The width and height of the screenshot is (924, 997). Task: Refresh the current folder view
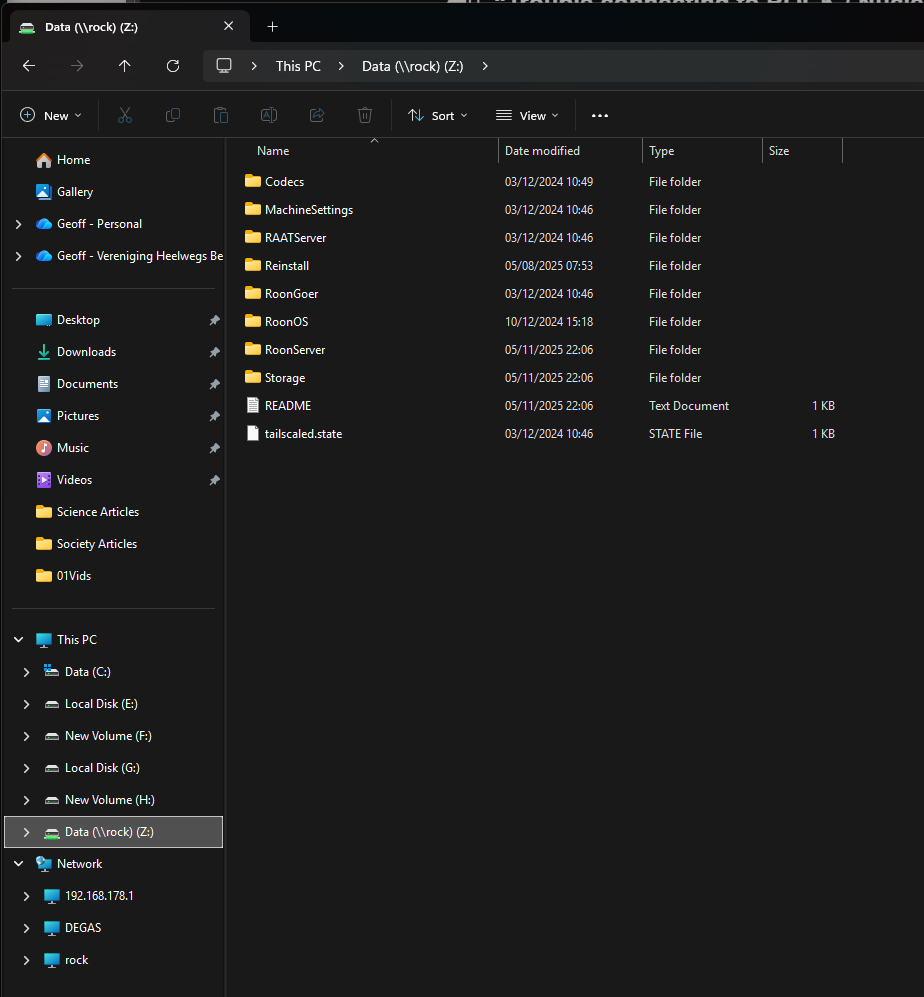(173, 66)
